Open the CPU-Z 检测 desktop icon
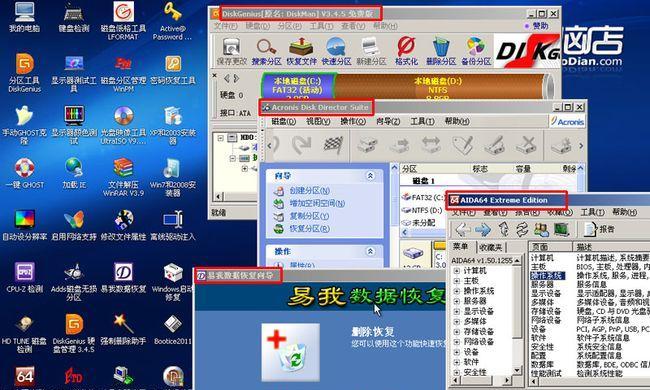This screenshot has height=390, width=650. [x=24, y=277]
